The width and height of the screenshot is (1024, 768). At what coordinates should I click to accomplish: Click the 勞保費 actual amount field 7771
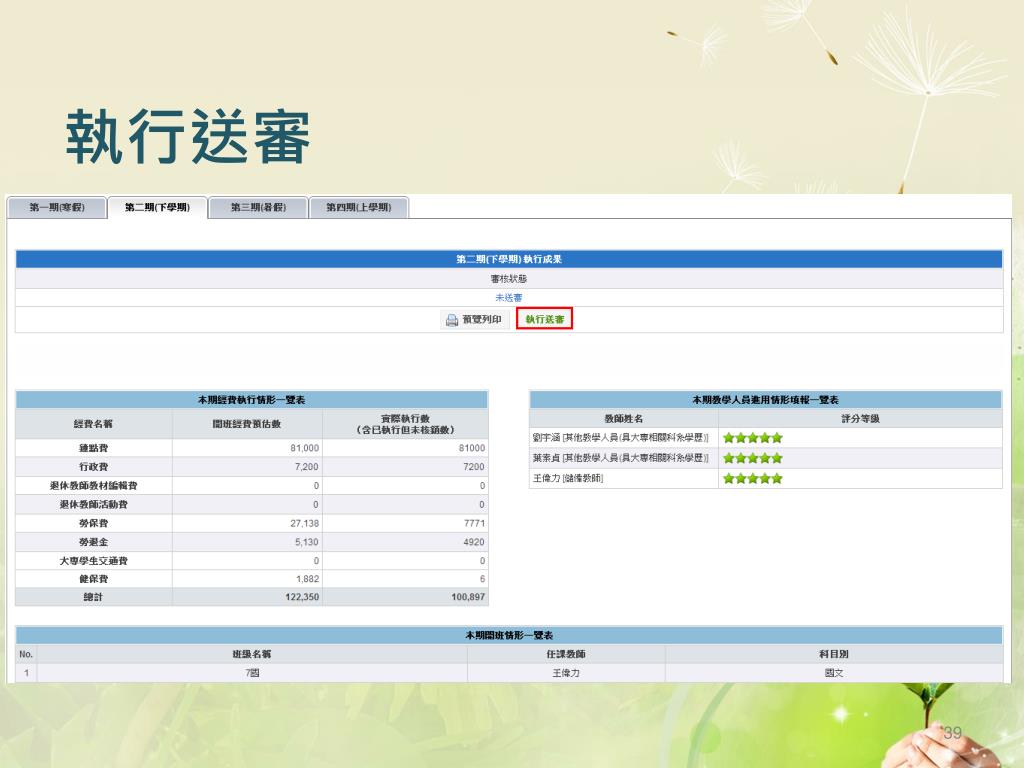point(405,523)
